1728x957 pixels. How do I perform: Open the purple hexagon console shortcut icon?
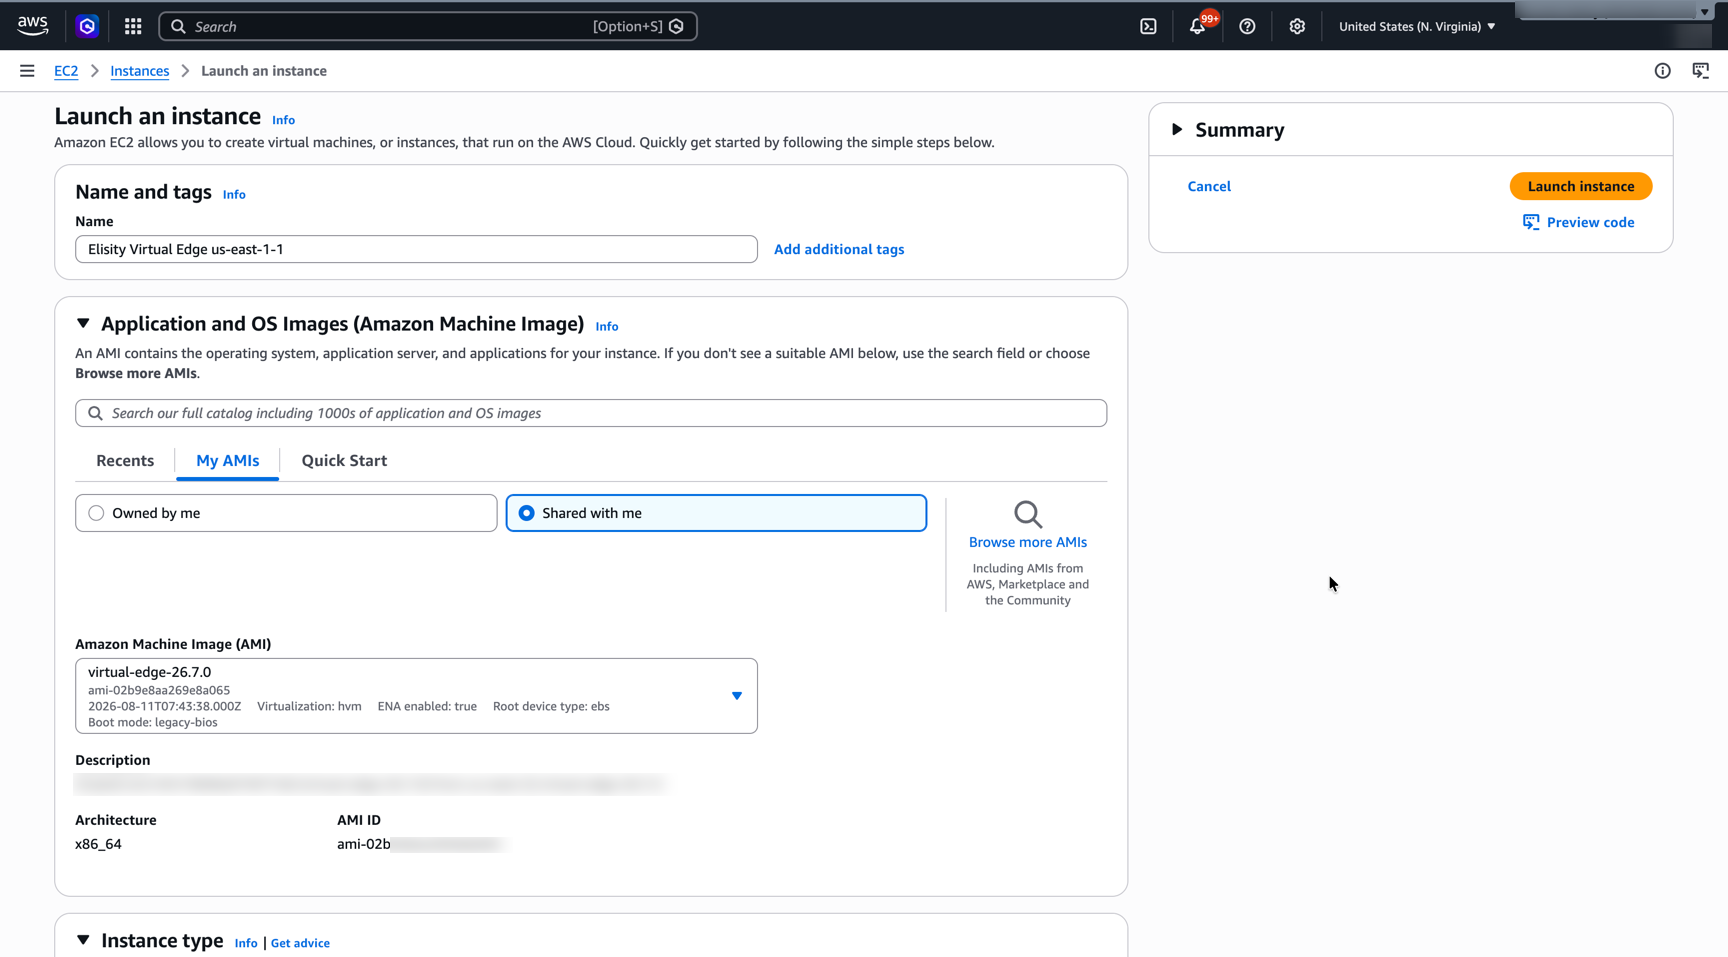[87, 26]
